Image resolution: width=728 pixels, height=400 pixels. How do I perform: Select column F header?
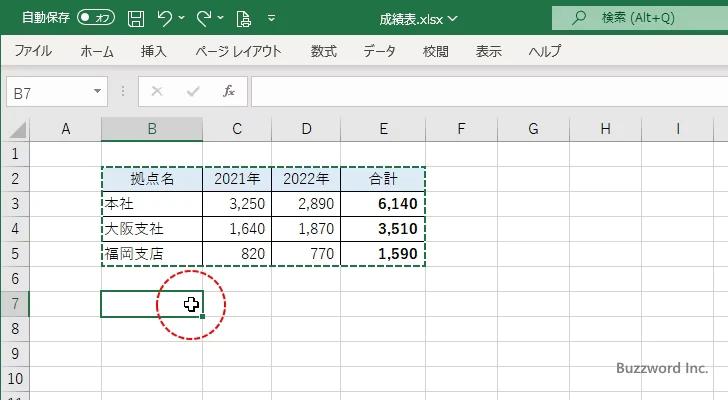pyautogui.click(x=461, y=129)
